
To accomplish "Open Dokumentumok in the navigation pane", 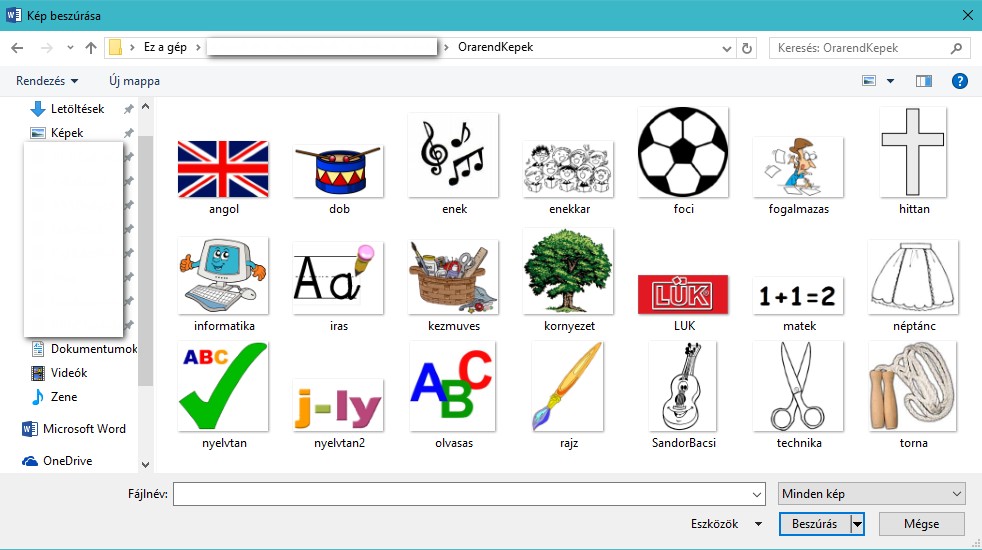I will (x=93, y=349).
